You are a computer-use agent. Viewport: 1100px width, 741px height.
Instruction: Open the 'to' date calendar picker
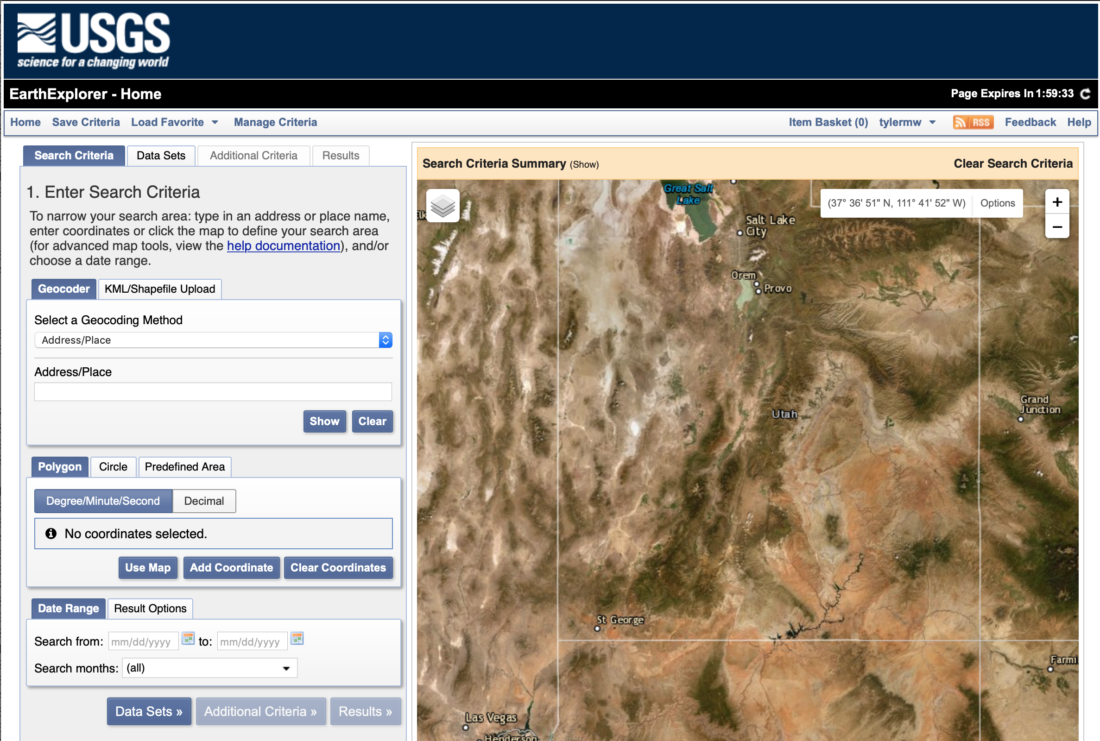tap(297, 639)
